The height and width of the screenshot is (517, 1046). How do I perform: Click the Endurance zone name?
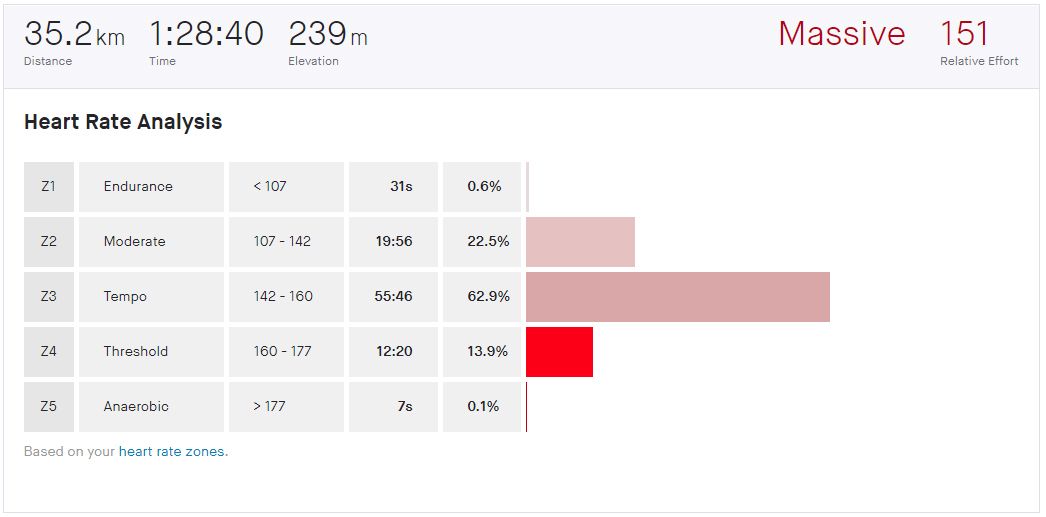pyautogui.click(x=138, y=187)
